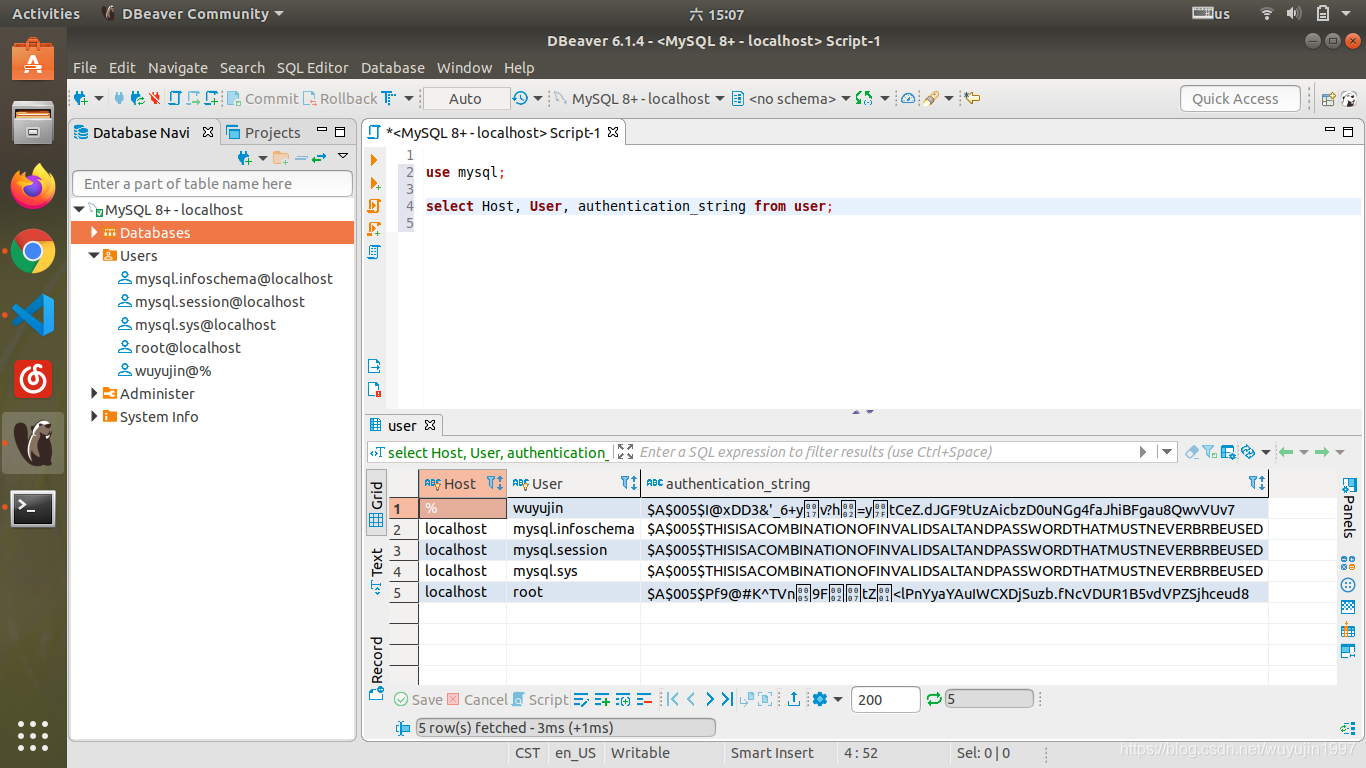This screenshot has height=768, width=1366.
Task: Open the Database menu
Action: [x=393, y=68]
